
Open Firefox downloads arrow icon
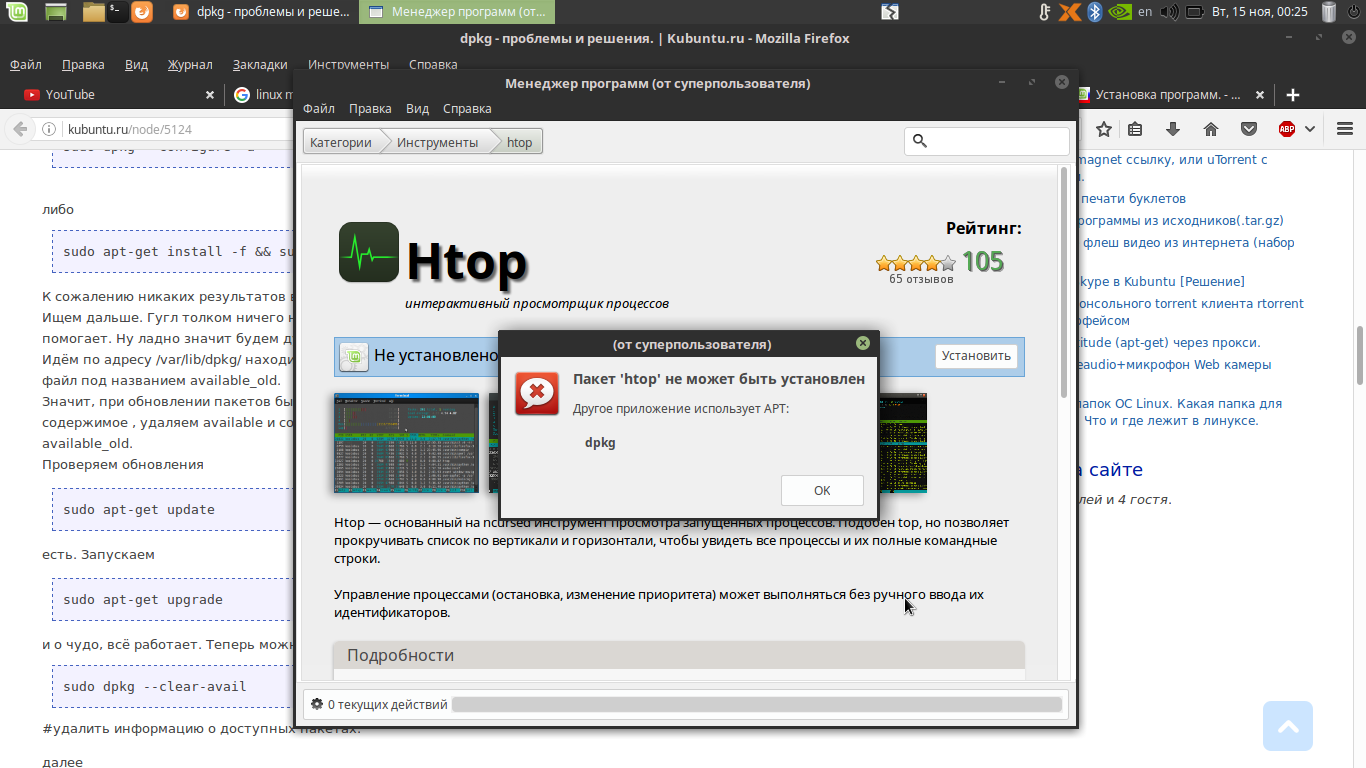point(1173,129)
